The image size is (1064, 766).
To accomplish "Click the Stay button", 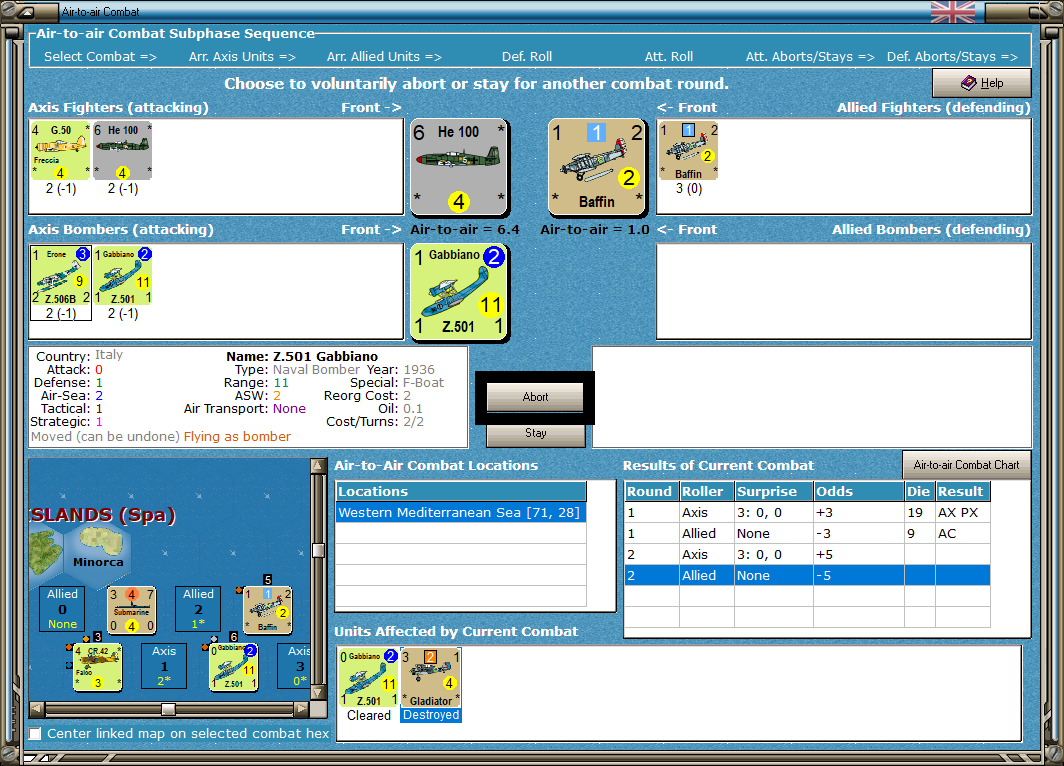I will 535,434.
